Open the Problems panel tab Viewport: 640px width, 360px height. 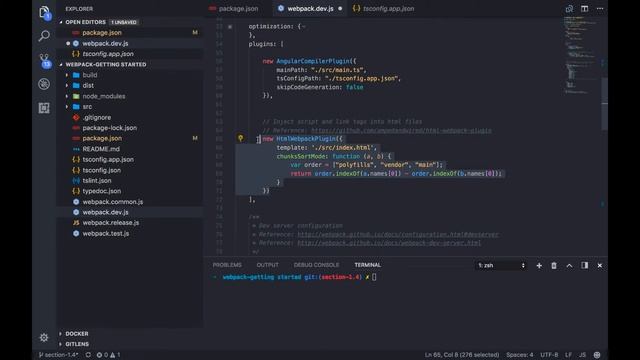click(227, 265)
